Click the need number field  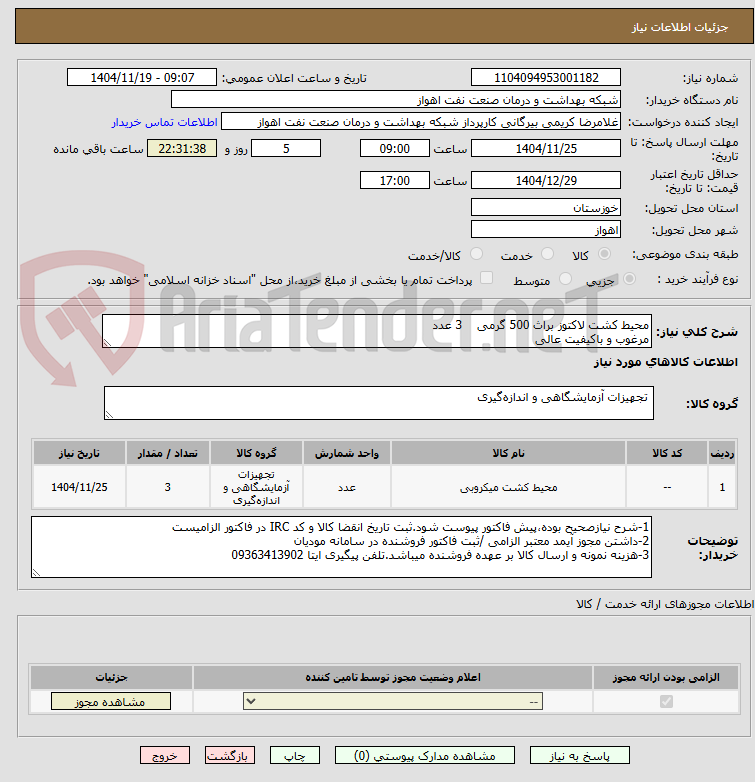(546, 78)
